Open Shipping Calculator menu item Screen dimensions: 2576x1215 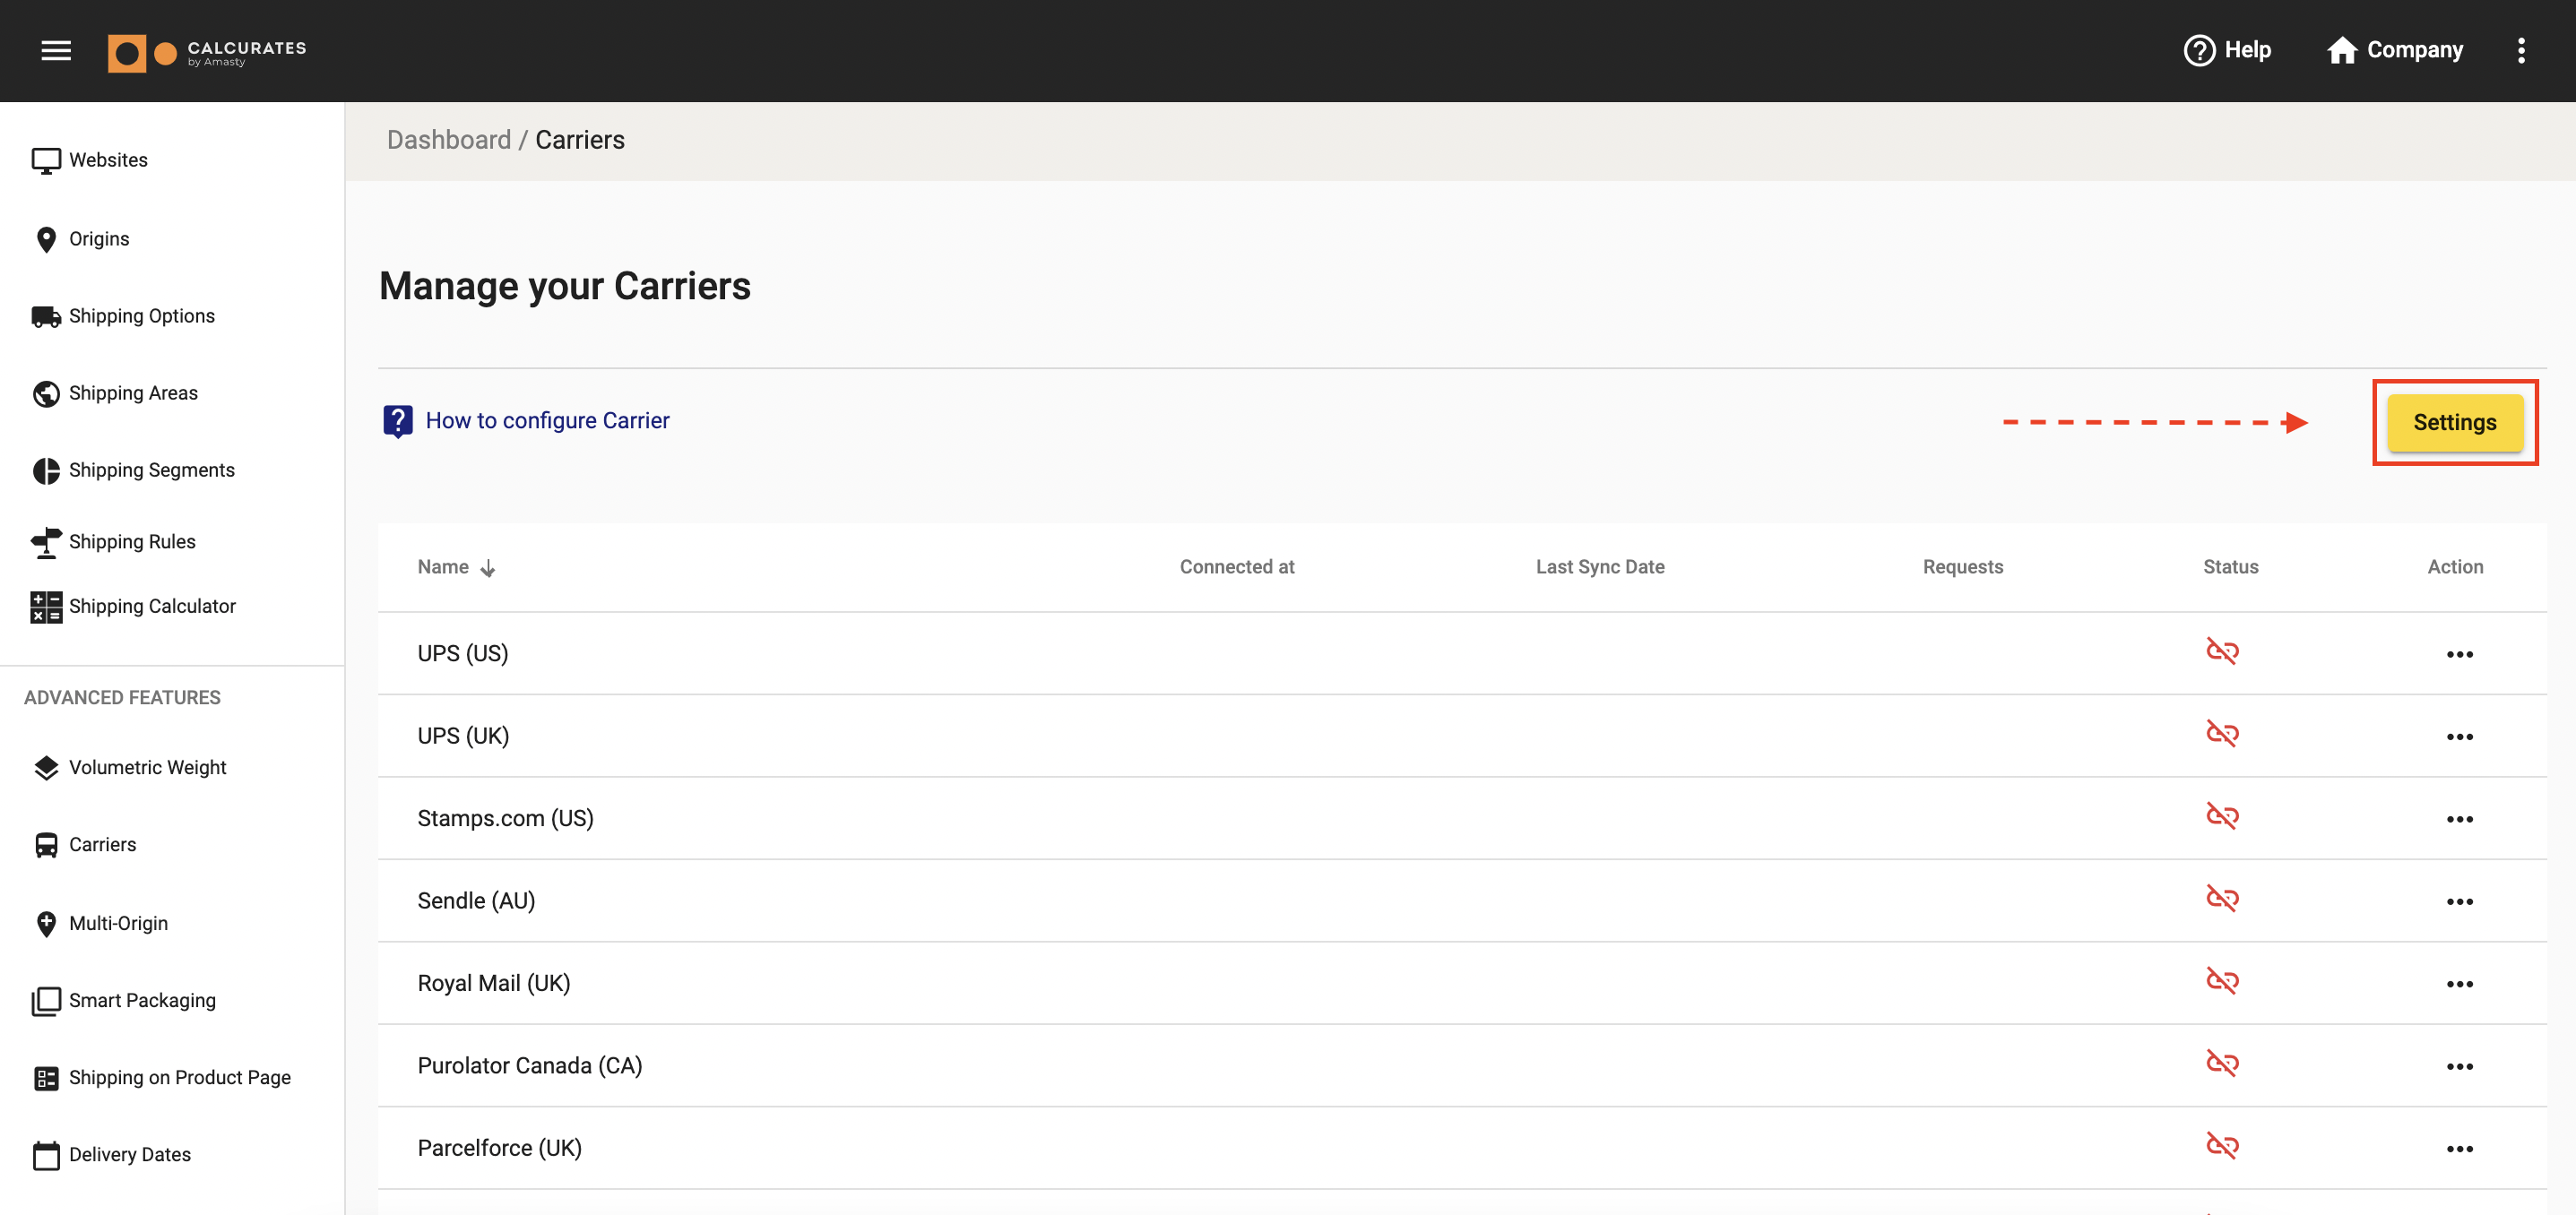(x=152, y=607)
